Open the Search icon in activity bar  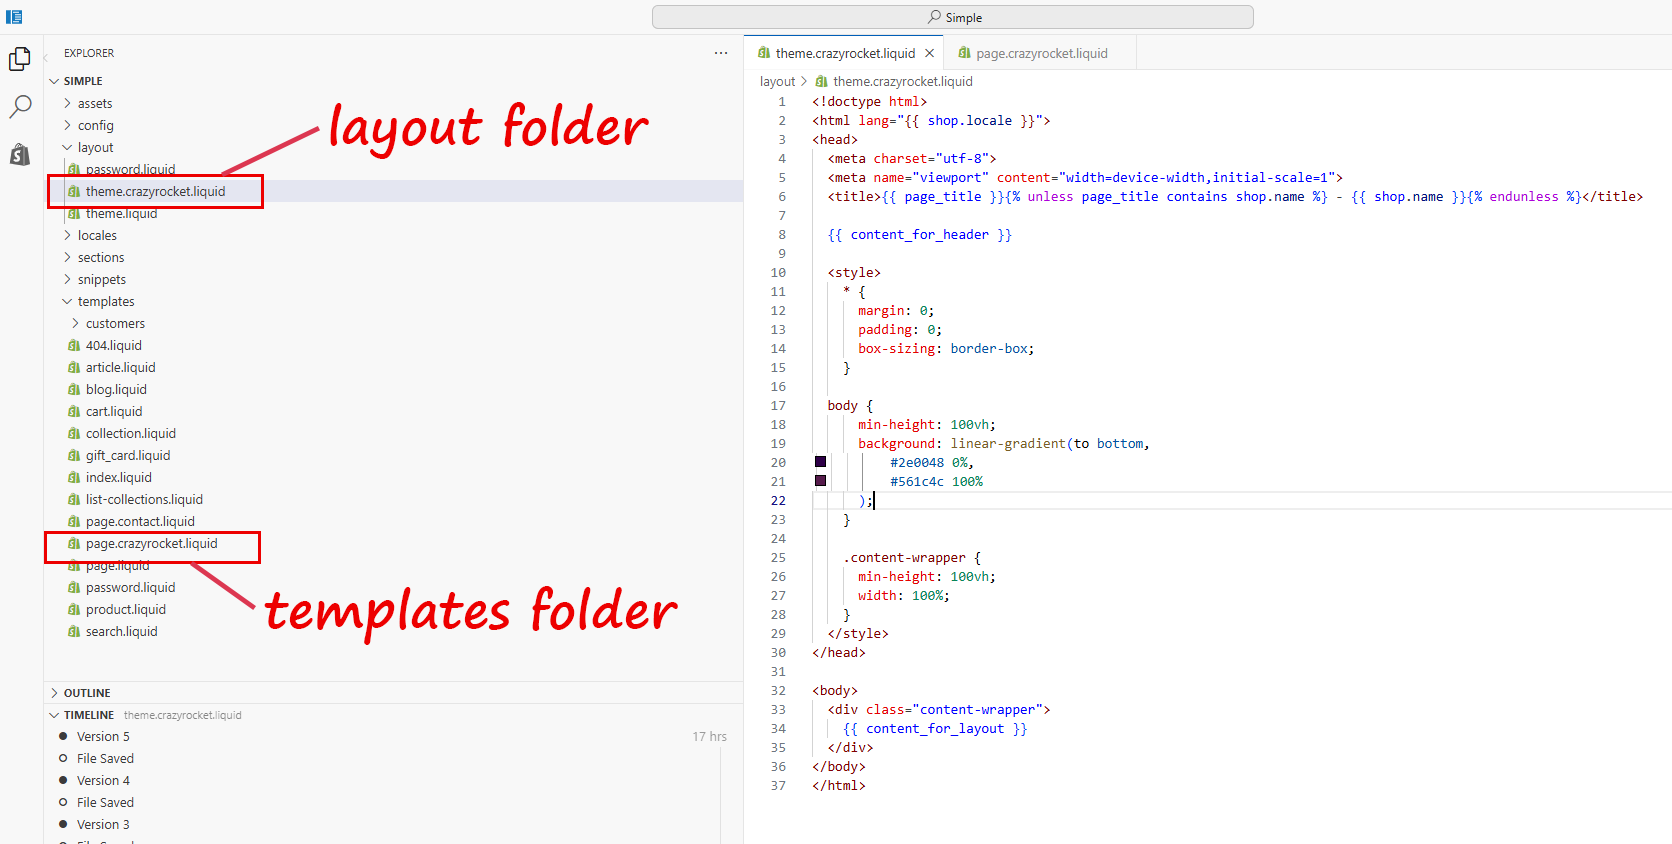[x=20, y=106]
